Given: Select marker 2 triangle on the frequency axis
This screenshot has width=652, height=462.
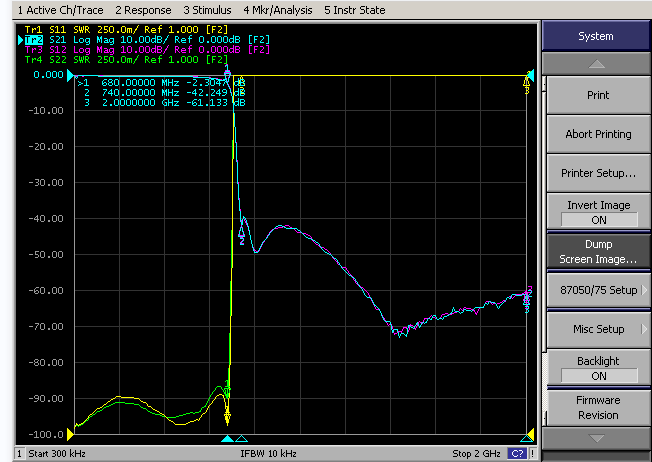Looking at the screenshot, I should coord(242,439).
